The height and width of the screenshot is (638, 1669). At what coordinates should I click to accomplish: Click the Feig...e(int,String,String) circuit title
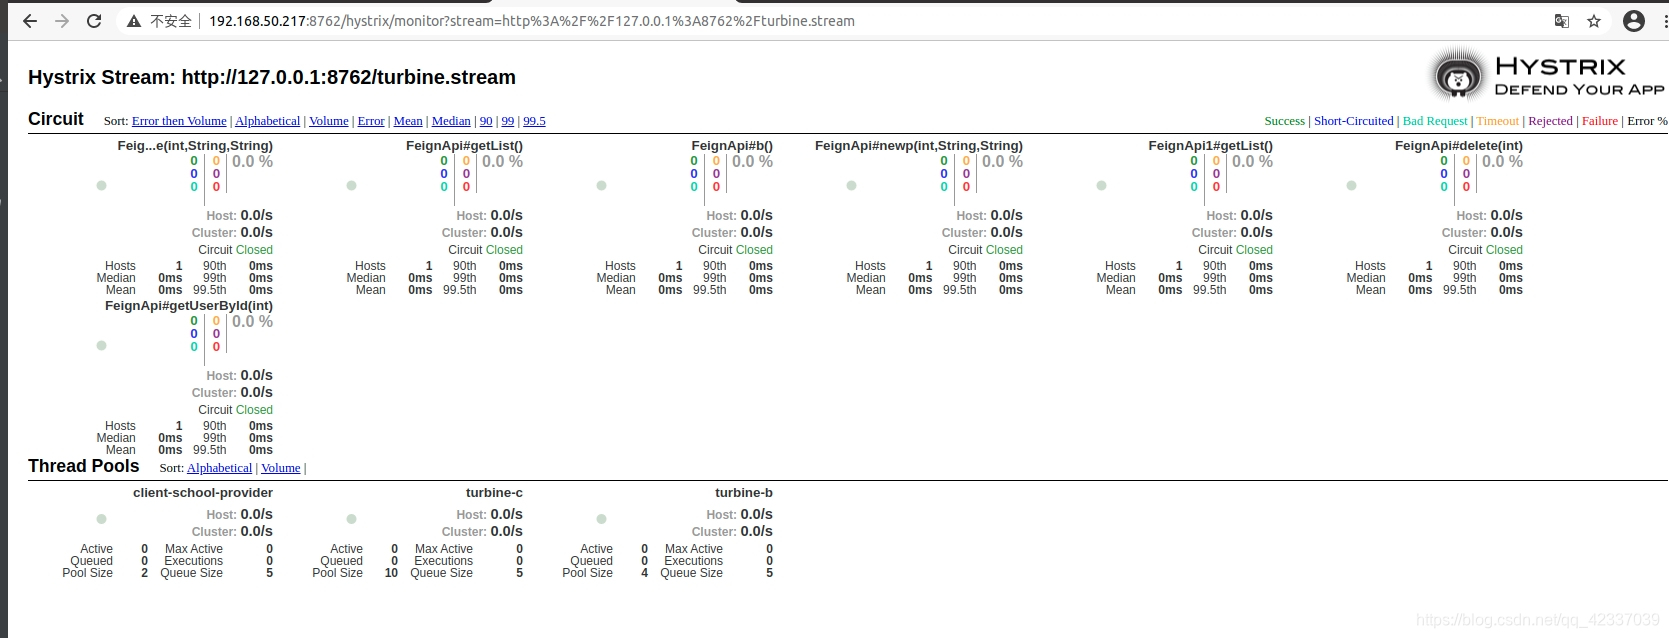tap(195, 146)
